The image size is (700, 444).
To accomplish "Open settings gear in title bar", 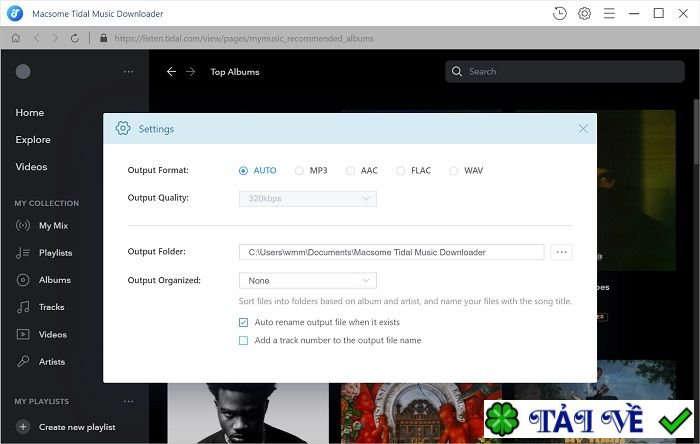I will [x=584, y=13].
